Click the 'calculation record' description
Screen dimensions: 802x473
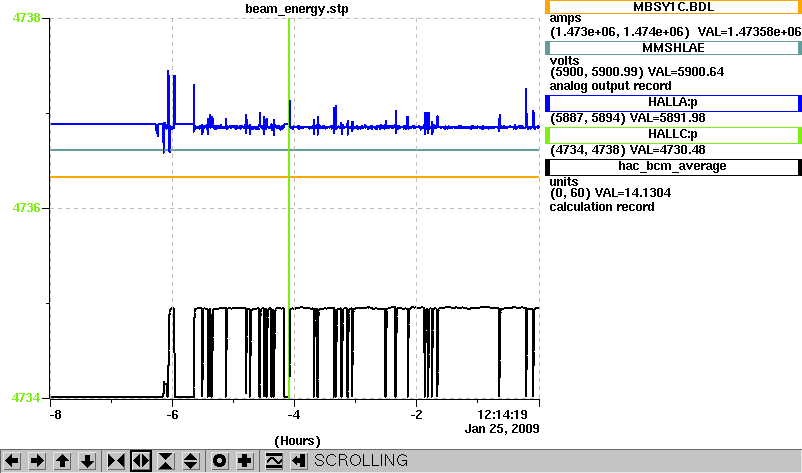(x=602, y=207)
